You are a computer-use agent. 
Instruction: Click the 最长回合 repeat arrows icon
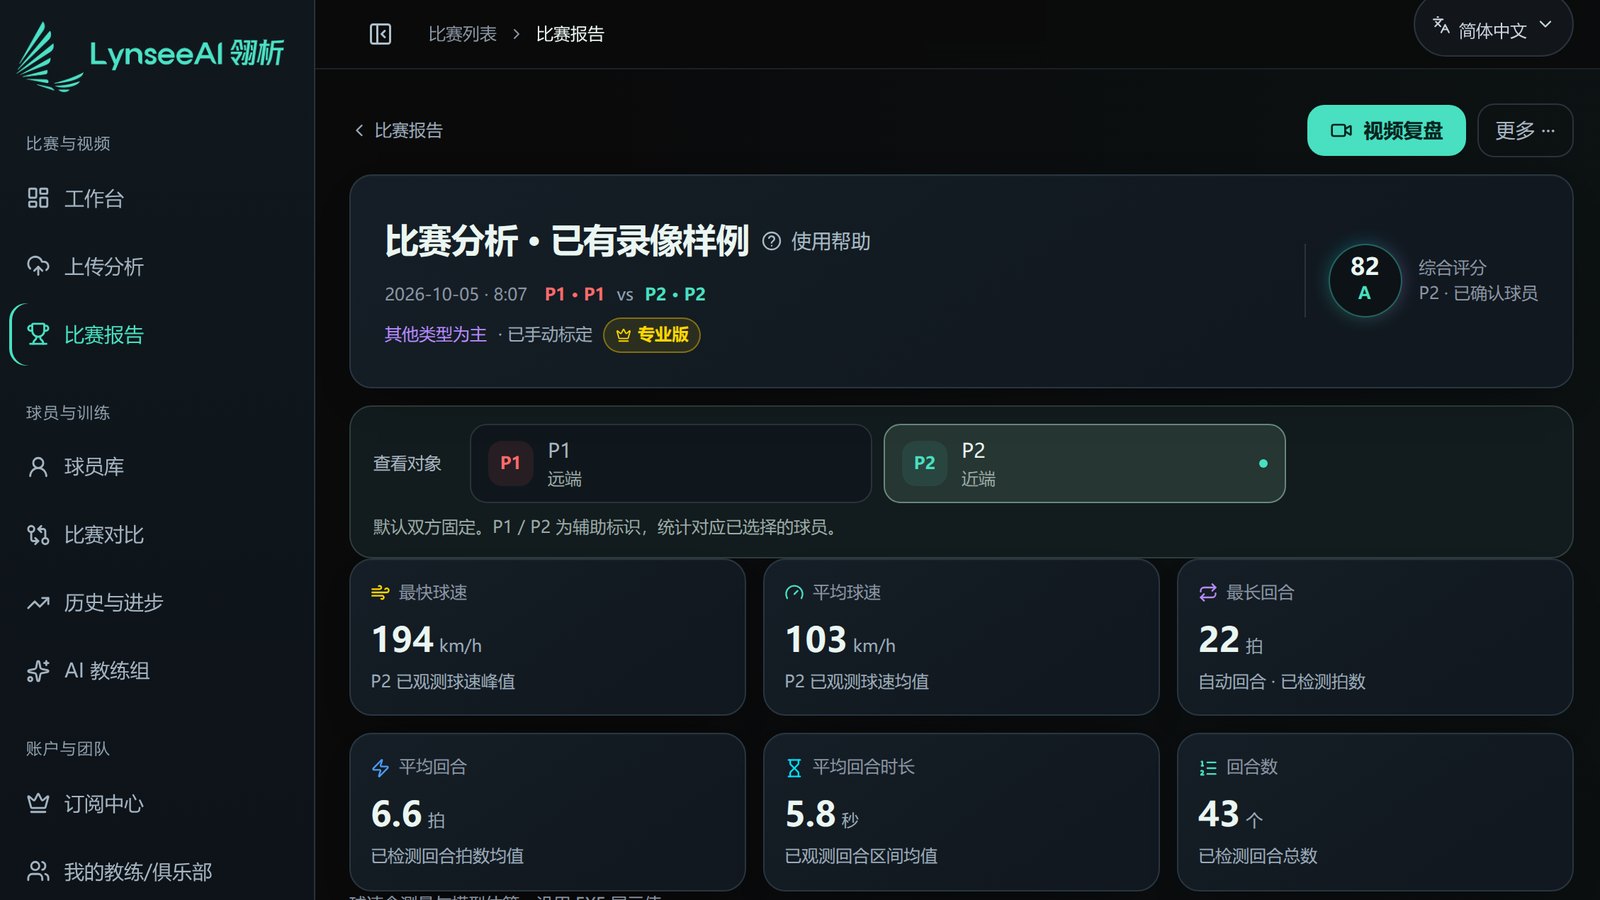pyautogui.click(x=1208, y=593)
